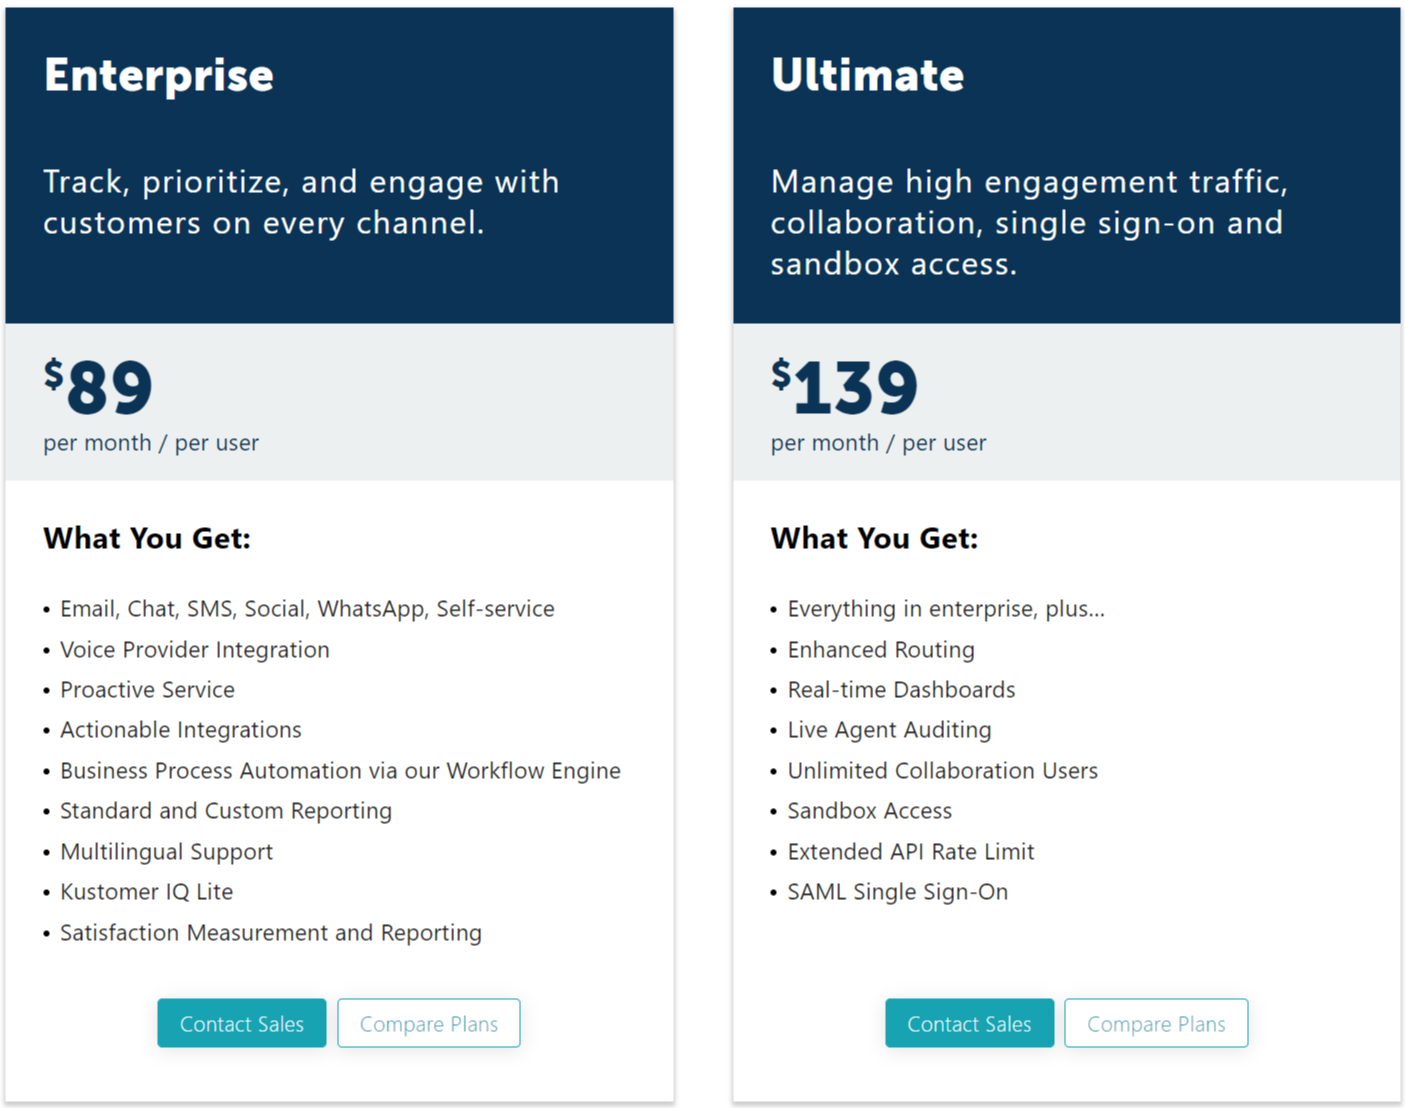Click the SAML Single Sign-On item
The height and width of the screenshot is (1108, 1405).
point(898,892)
